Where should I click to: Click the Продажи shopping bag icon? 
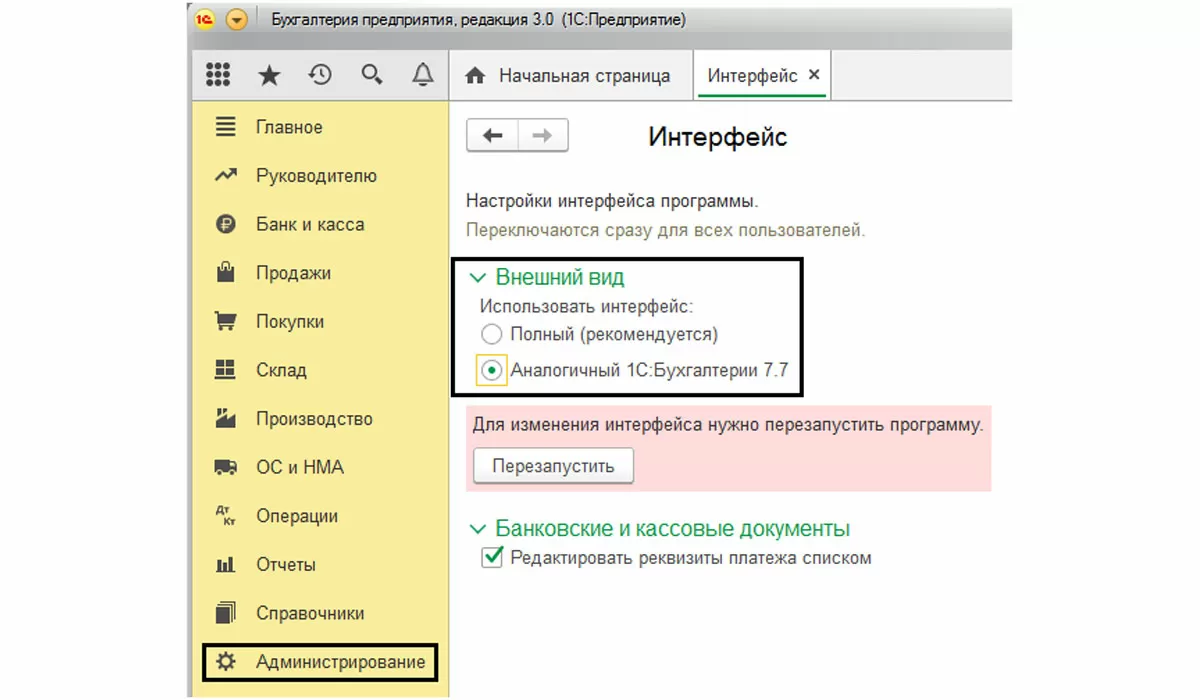pyautogui.click(x=226, y=272)
